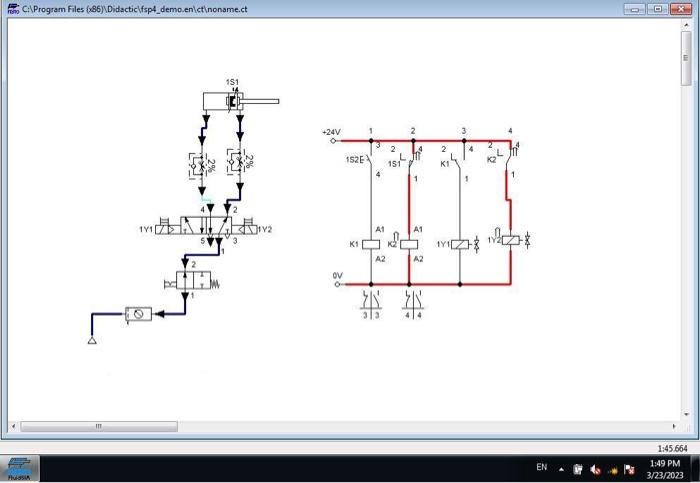Screen dimensions: 700x483
Task: Click the muted volume tray icon
Action: (x=595, y=469)
